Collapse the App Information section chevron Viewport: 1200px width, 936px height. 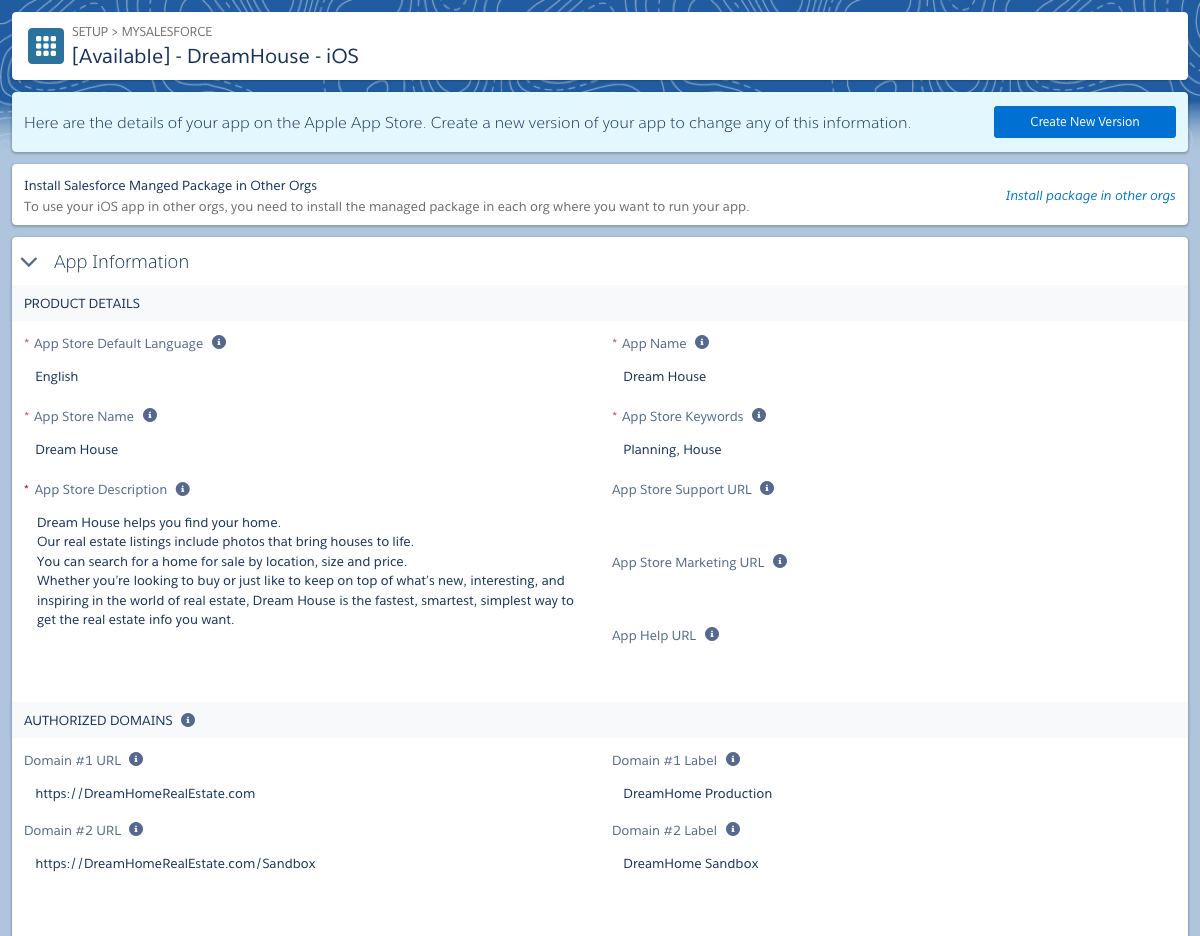pos(30,262)
